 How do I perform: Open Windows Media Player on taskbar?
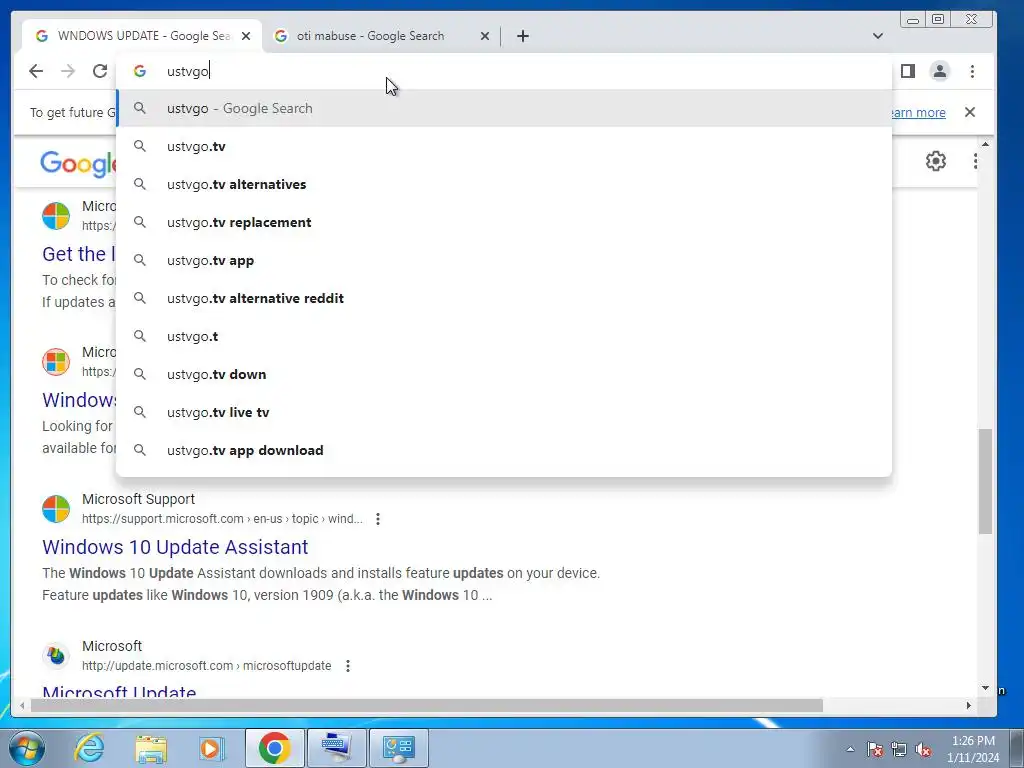pyautogui.click(x=212, y=748)
